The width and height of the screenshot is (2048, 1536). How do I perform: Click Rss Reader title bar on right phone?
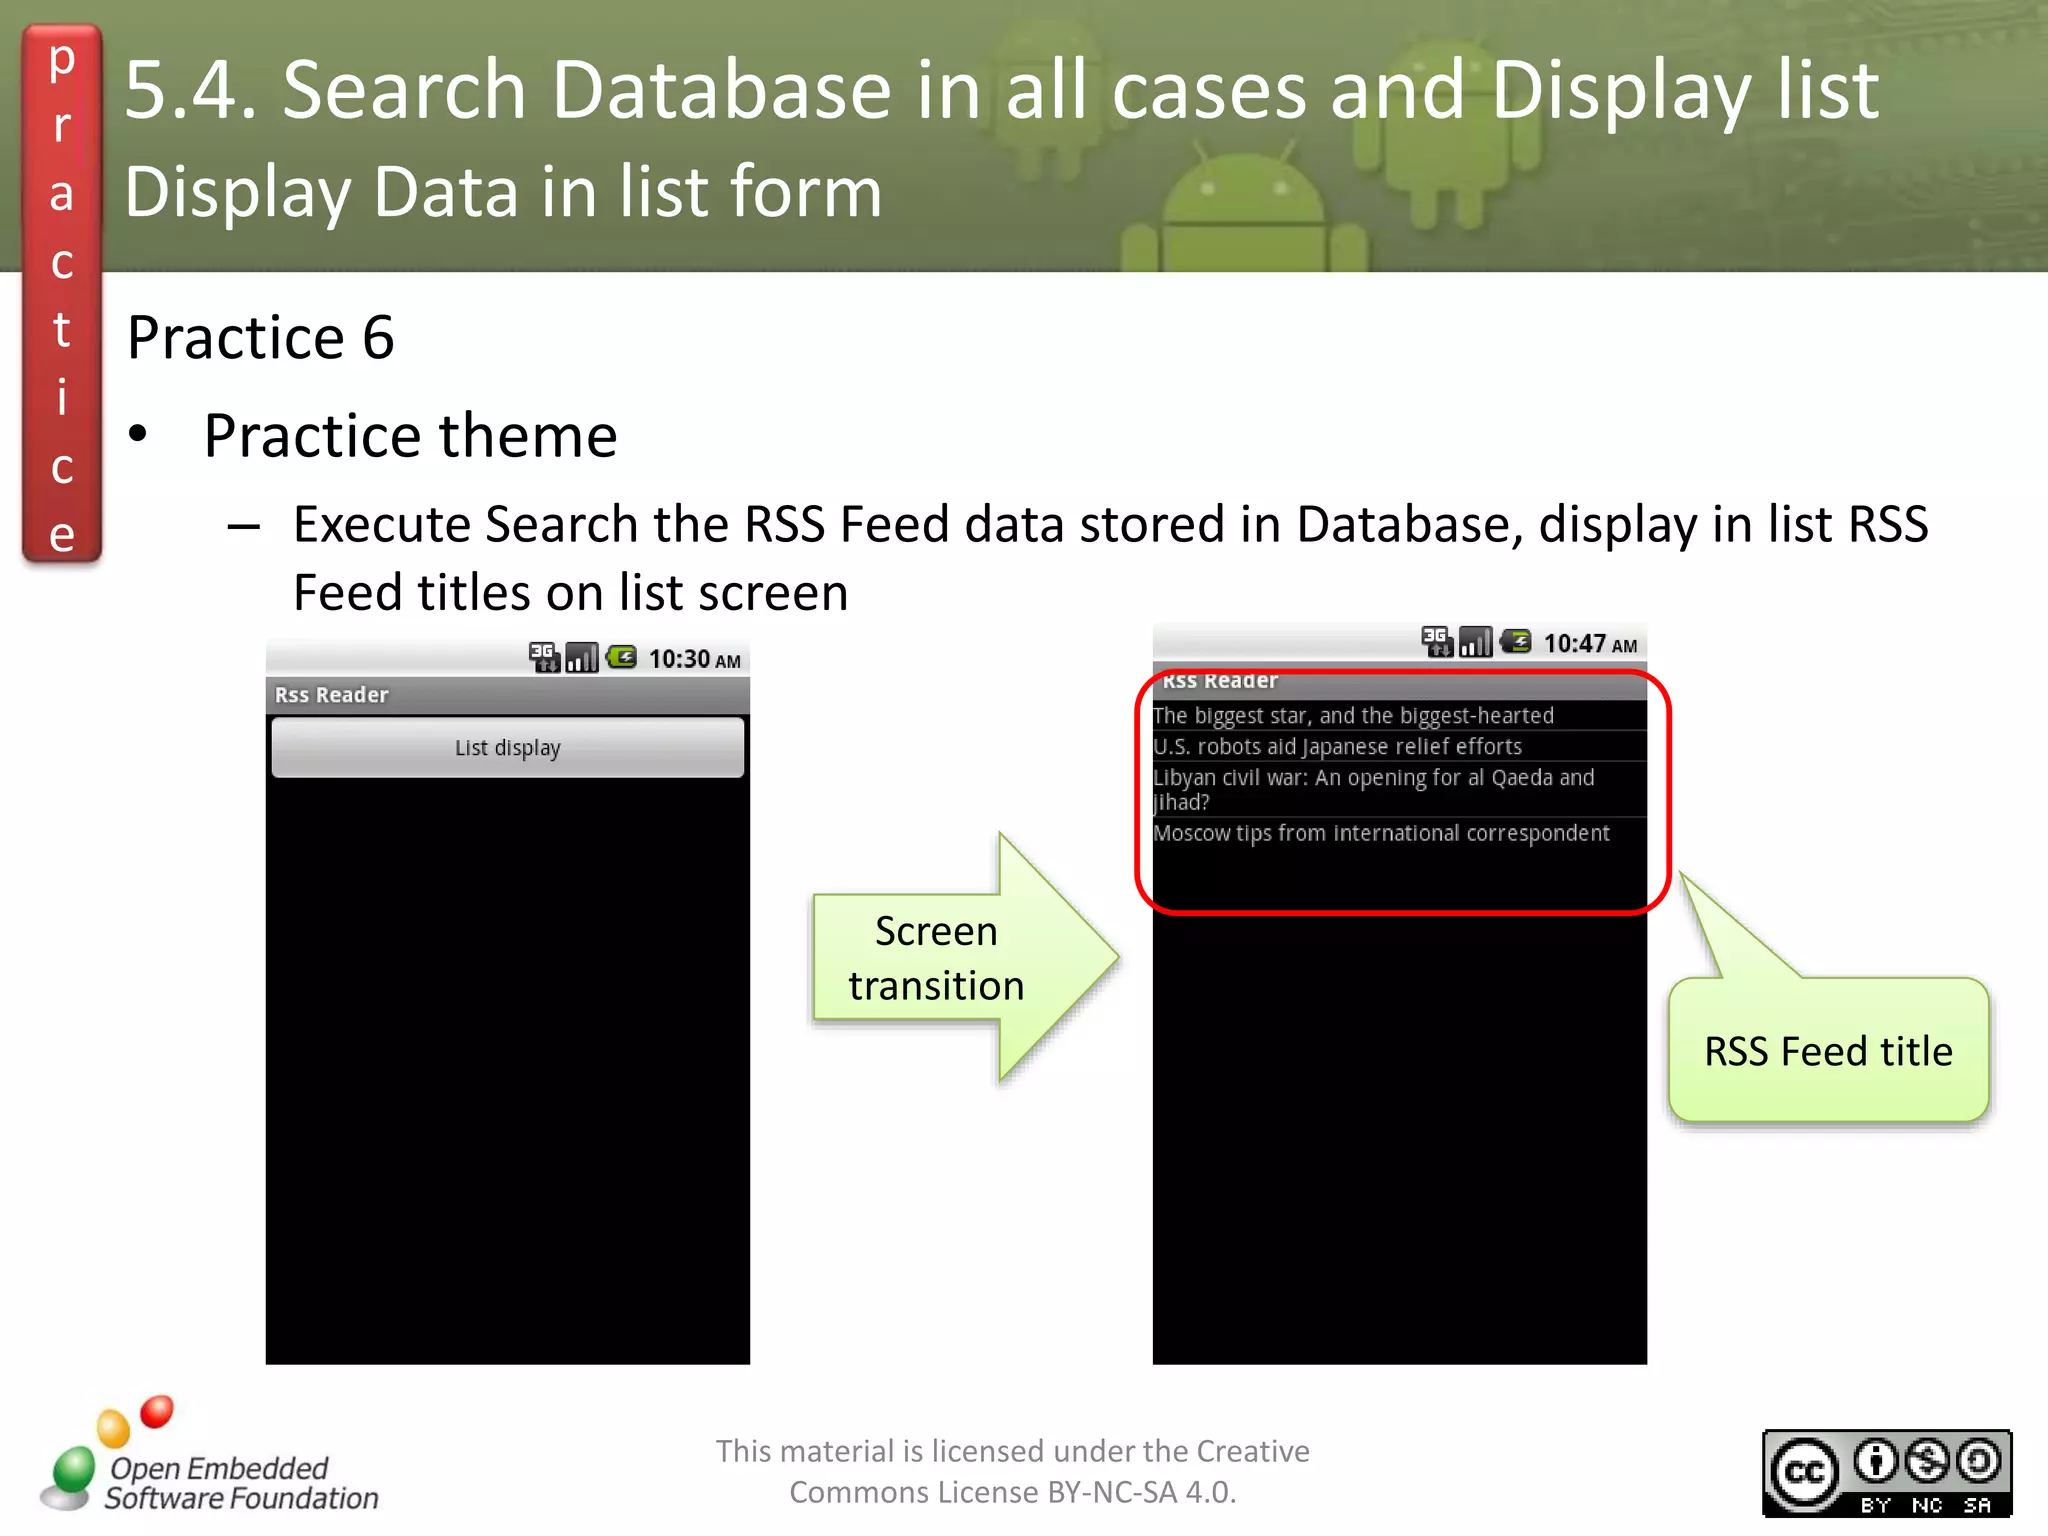tap(1399, 681)
